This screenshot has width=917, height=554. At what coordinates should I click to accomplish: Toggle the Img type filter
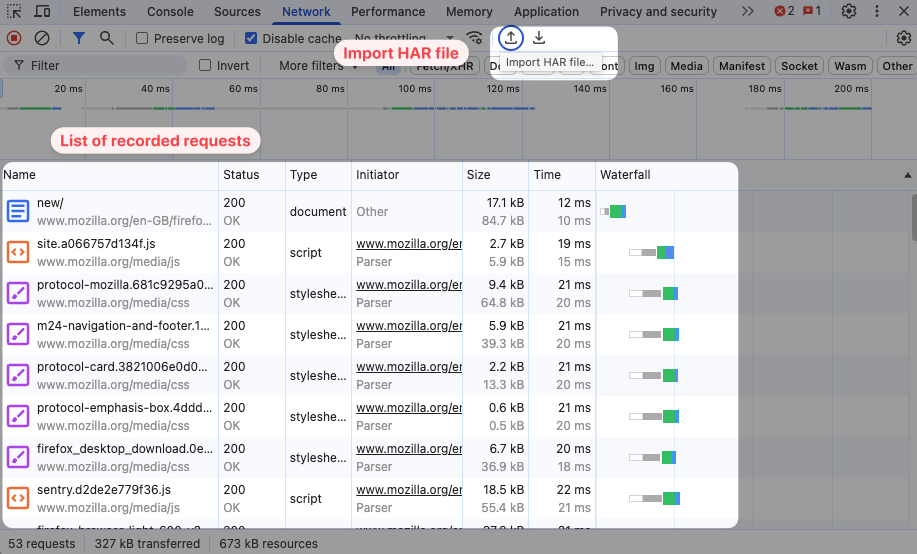click(644, 66)
